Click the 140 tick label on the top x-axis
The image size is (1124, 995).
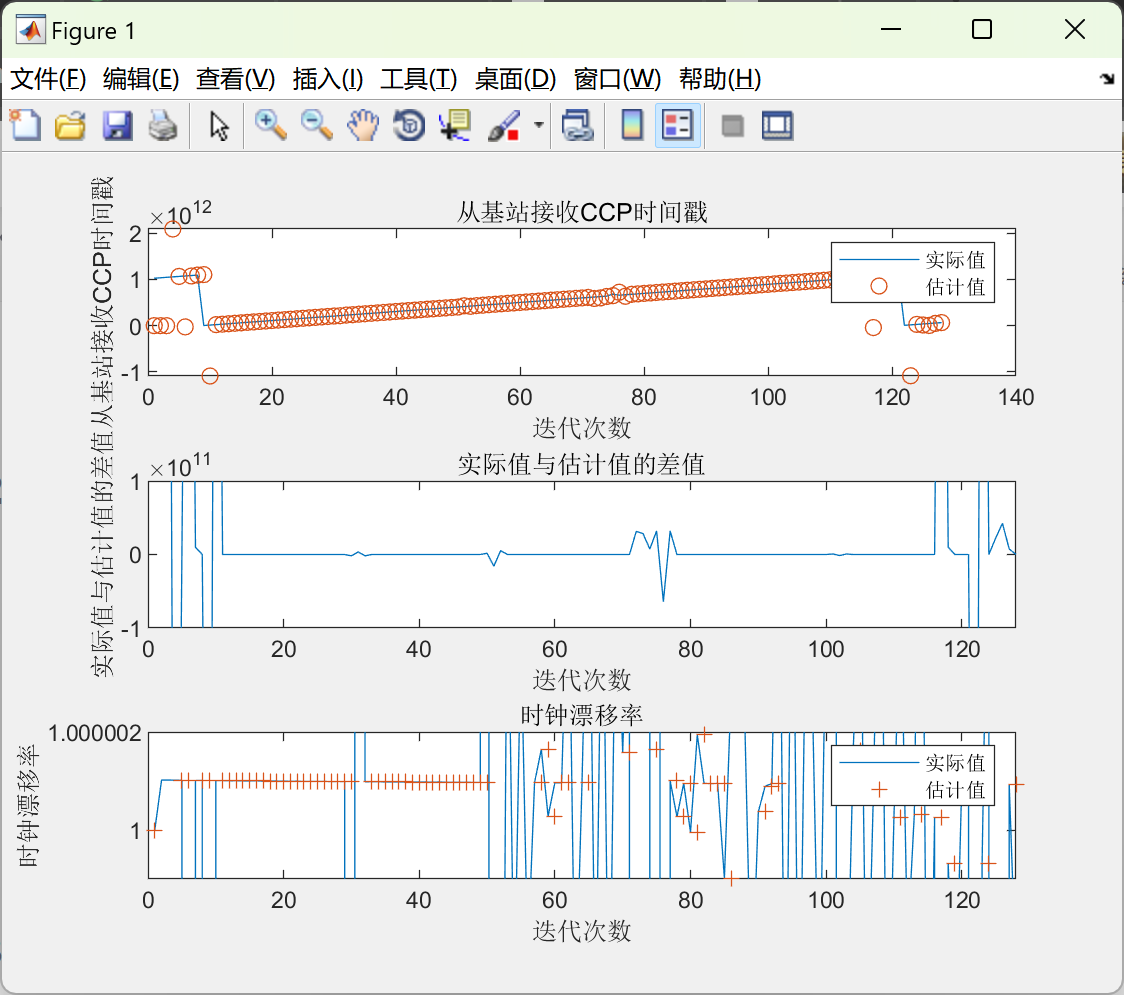coord(1016,397)
